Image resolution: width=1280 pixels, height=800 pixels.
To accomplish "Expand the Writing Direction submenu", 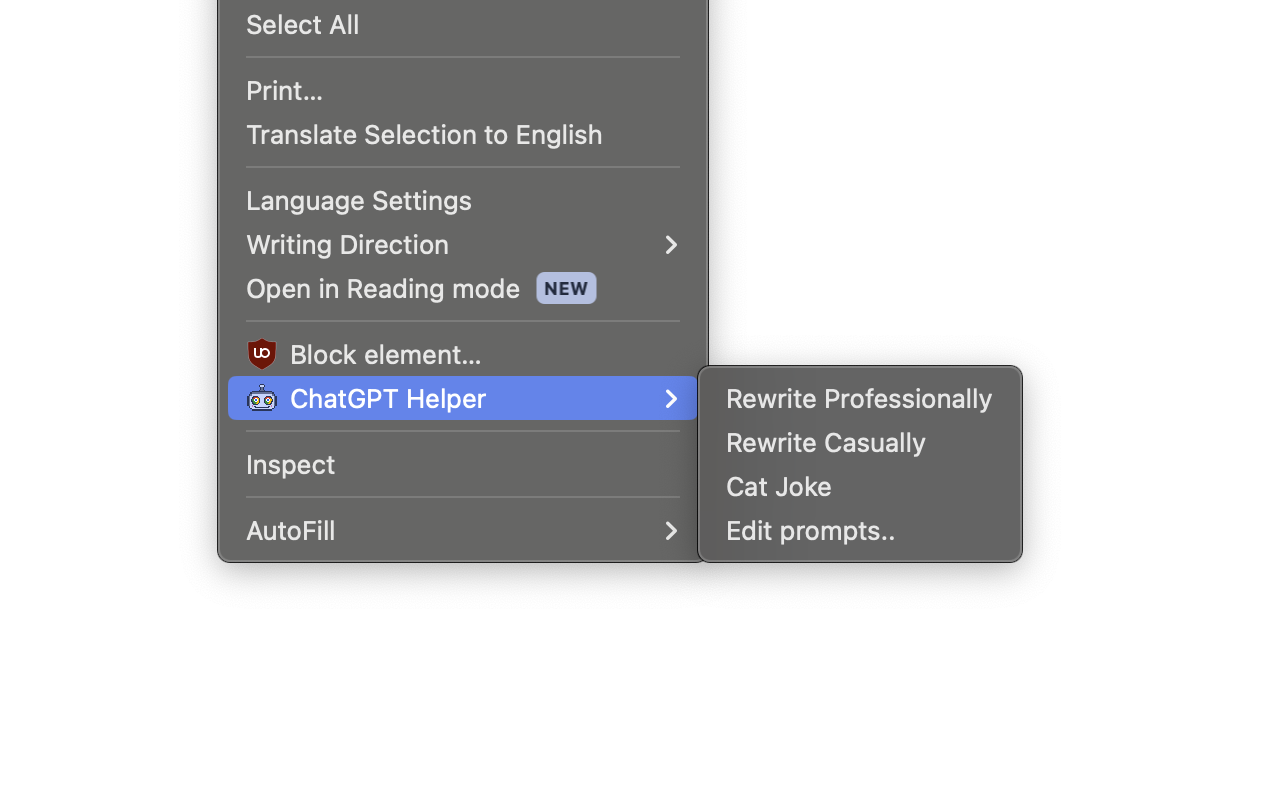I will [x=670, y=245].
